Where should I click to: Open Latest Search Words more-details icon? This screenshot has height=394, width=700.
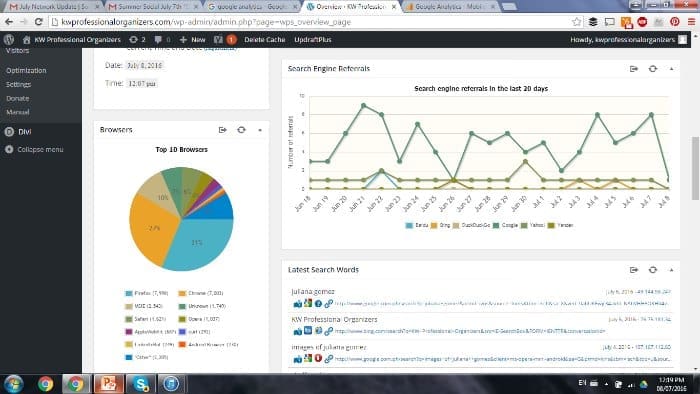pyautogui.click(x=634, y=270)
